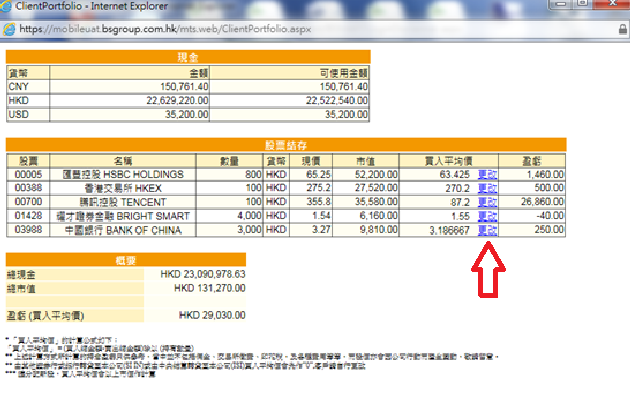Click HSBC market value 52,200.00
Screen dimensions: 630x404
376,174
